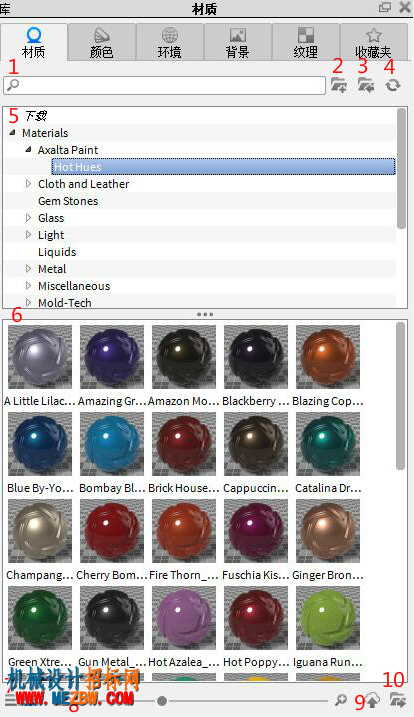Viewport: 414px width, 717px height.
Task: Click the folder tree vertical scrollbar
Action: (402, 168)
